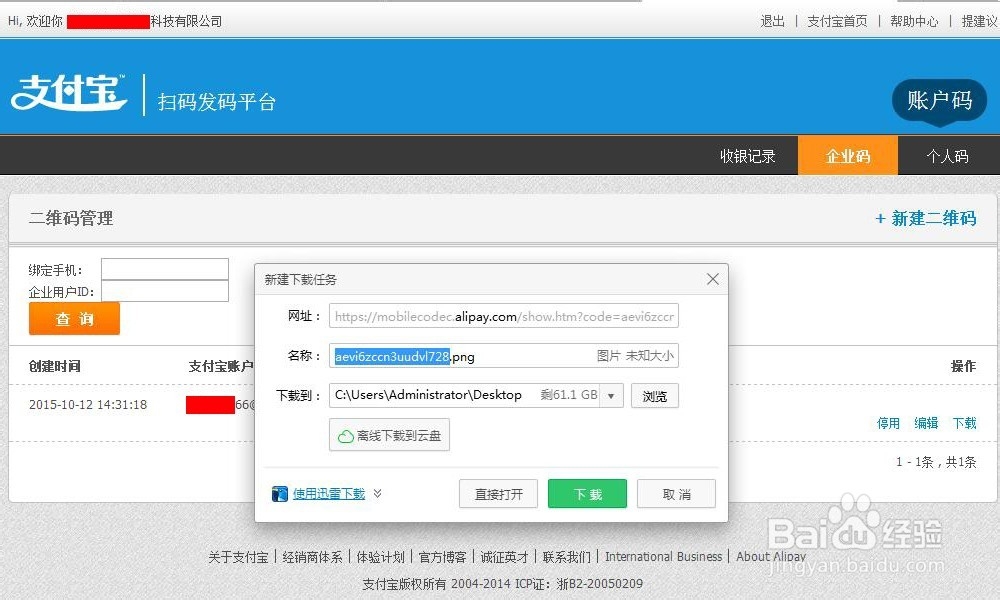Click + 新建二维码

925,219
